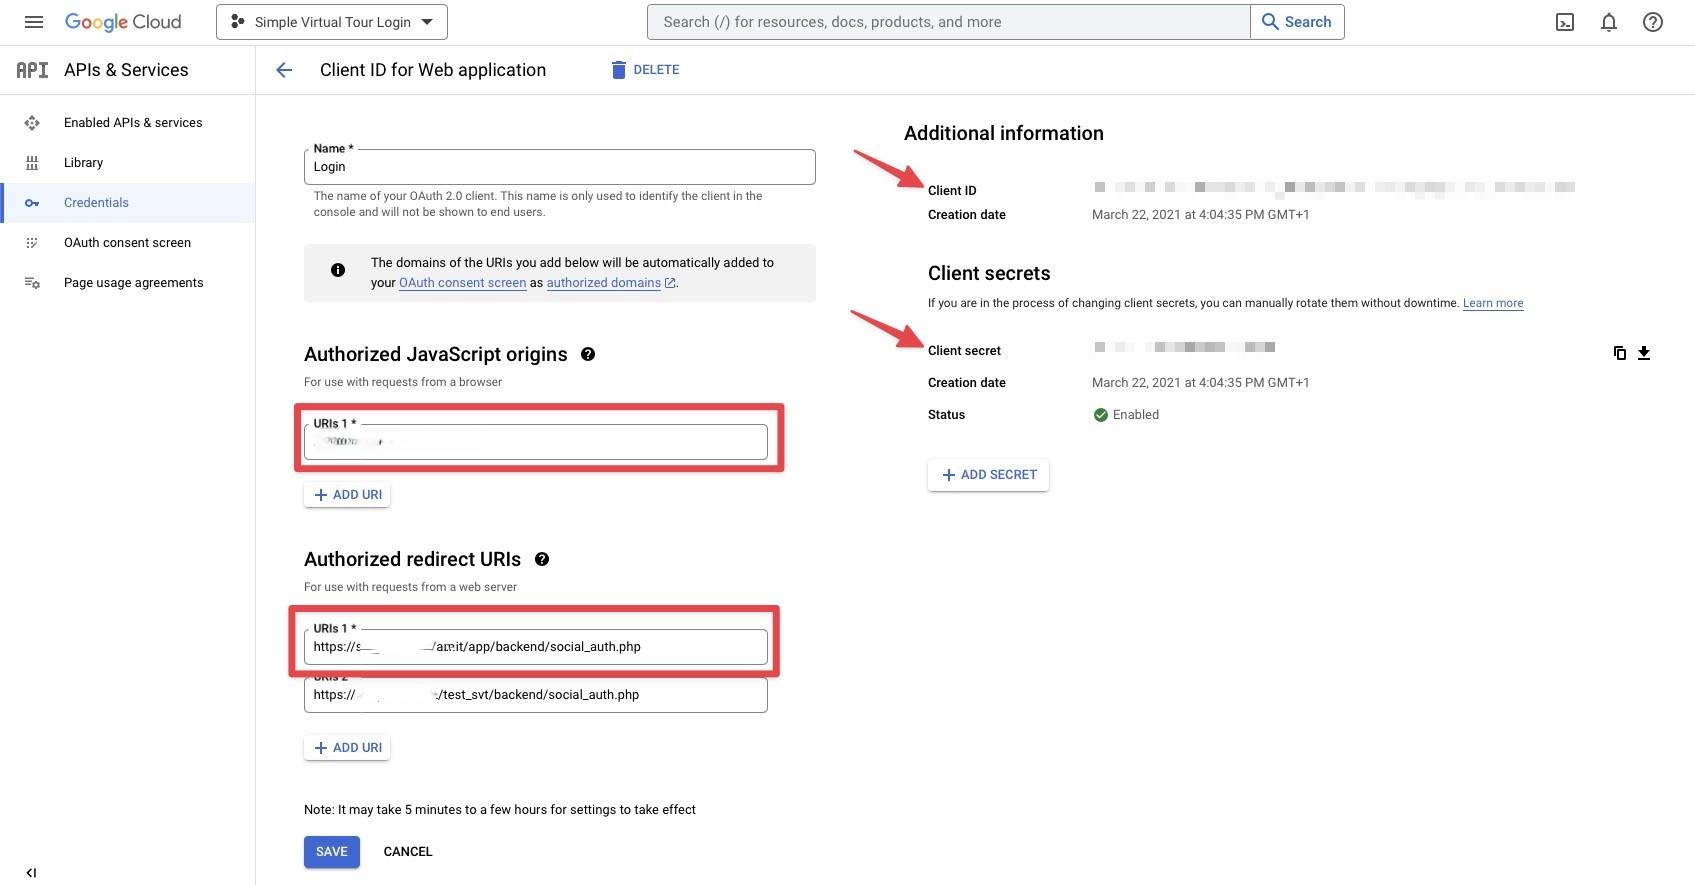This screenshot has width=1695, height=885.
Task: Click help icon beside Authorized redirect URIs
Action: [x=542, y=559]
